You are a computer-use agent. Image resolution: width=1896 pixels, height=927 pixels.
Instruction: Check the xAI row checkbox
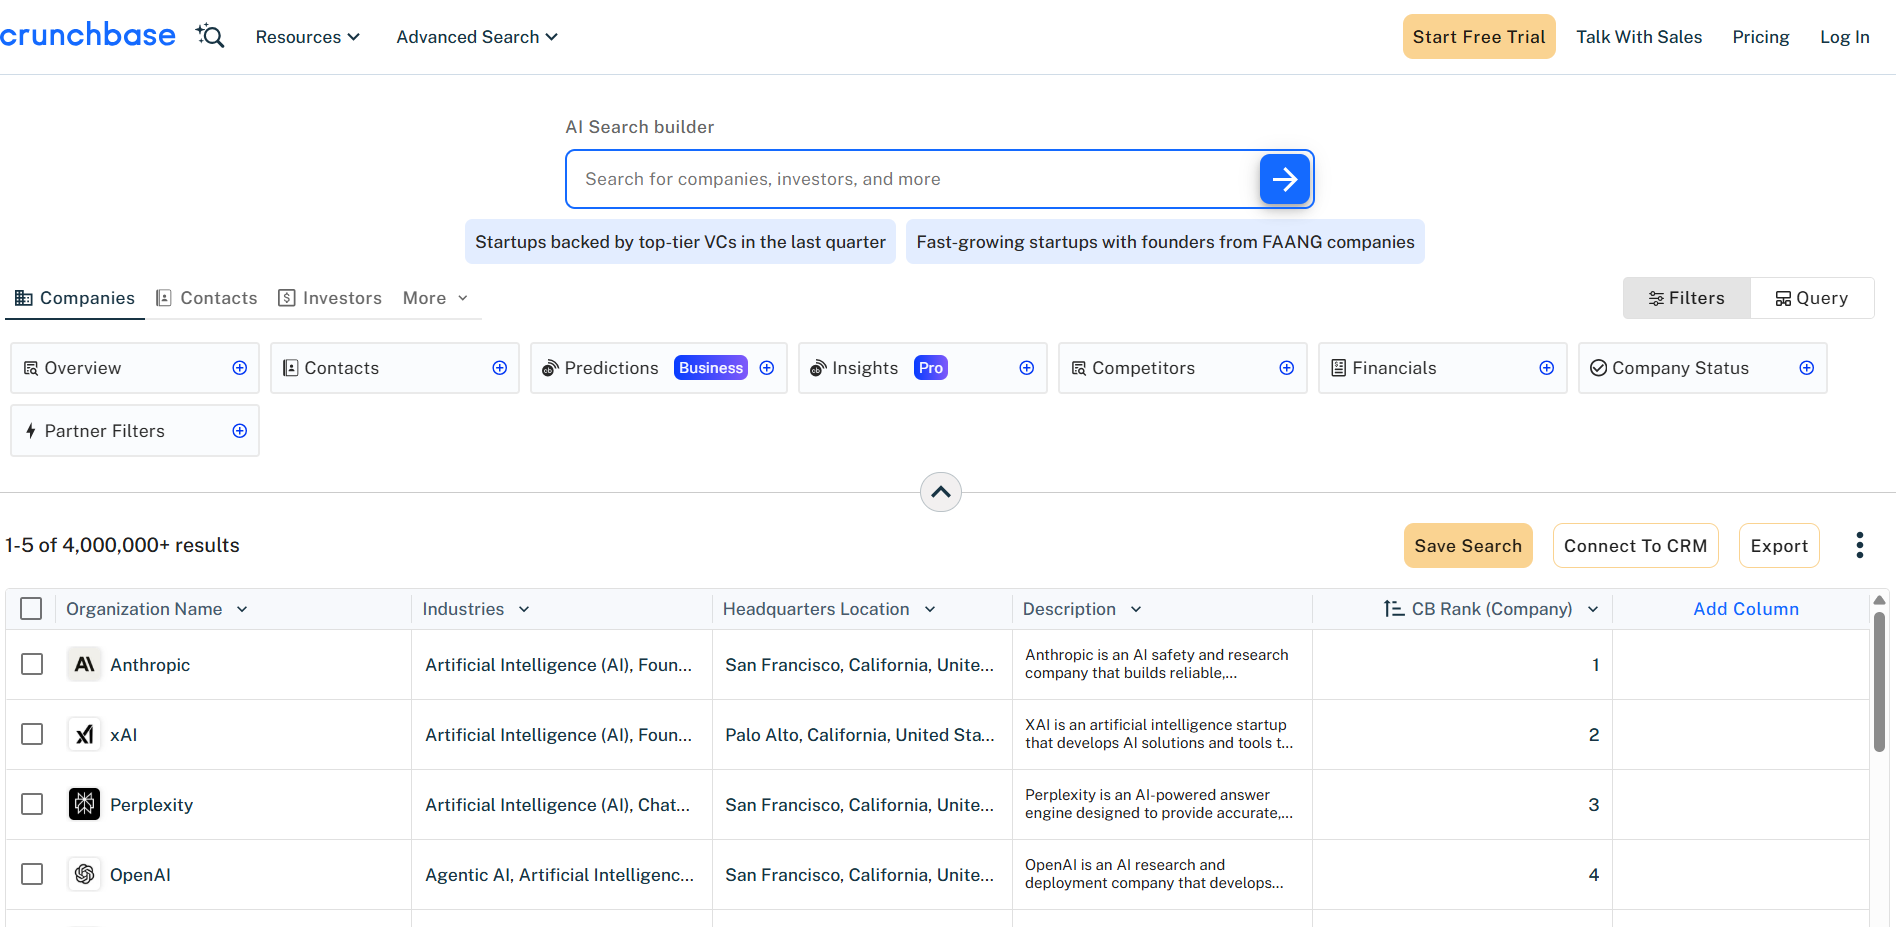click(x=32, y=734)
